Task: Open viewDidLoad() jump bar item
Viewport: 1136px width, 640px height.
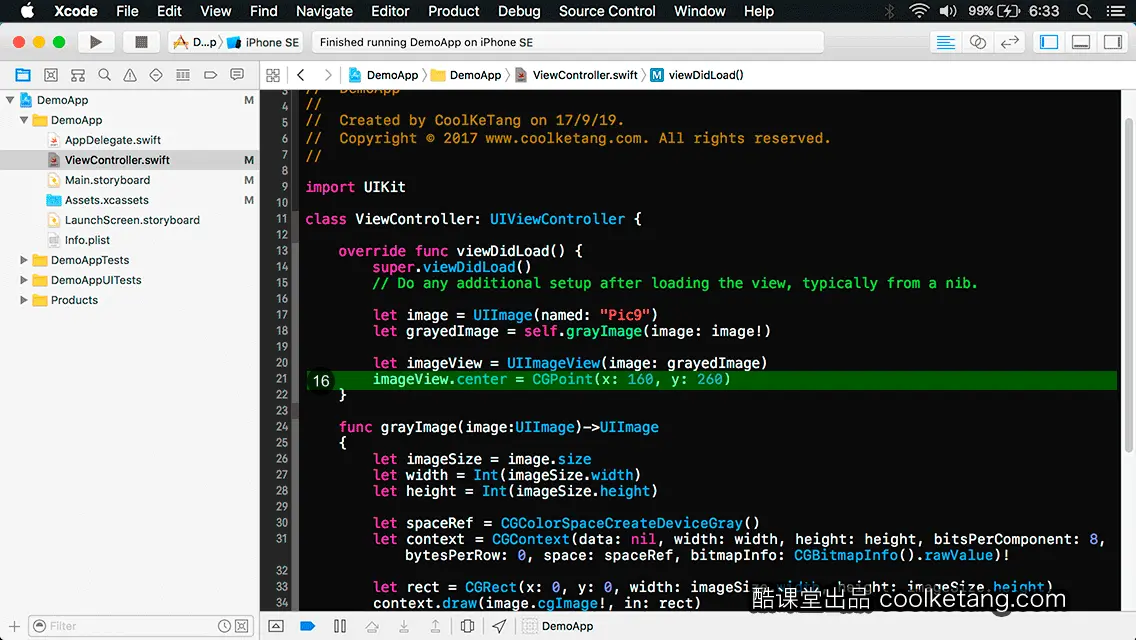Action: click(697, 75)
